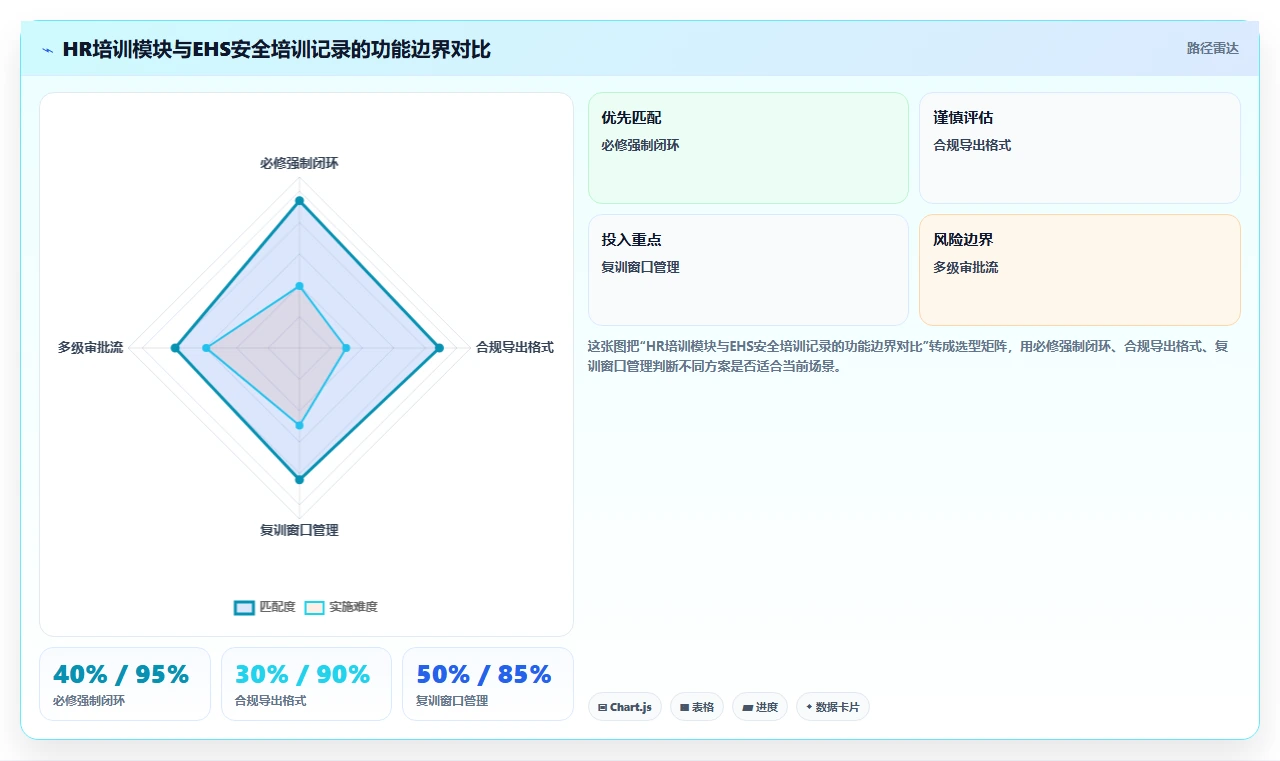The image size is (1280, 761).
Task: Click 实施难度 data point on 复训窗口管理 axis
Action: pos(299,425)
